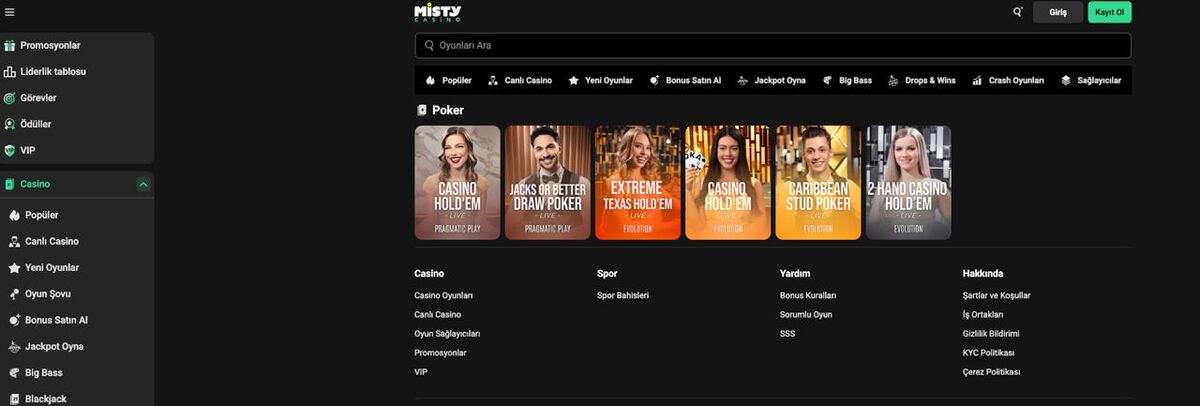The image size is (1200, 406).
Task: Open Evolution Casino Hold'em game thumbnail
Action: tap(728, 182)
